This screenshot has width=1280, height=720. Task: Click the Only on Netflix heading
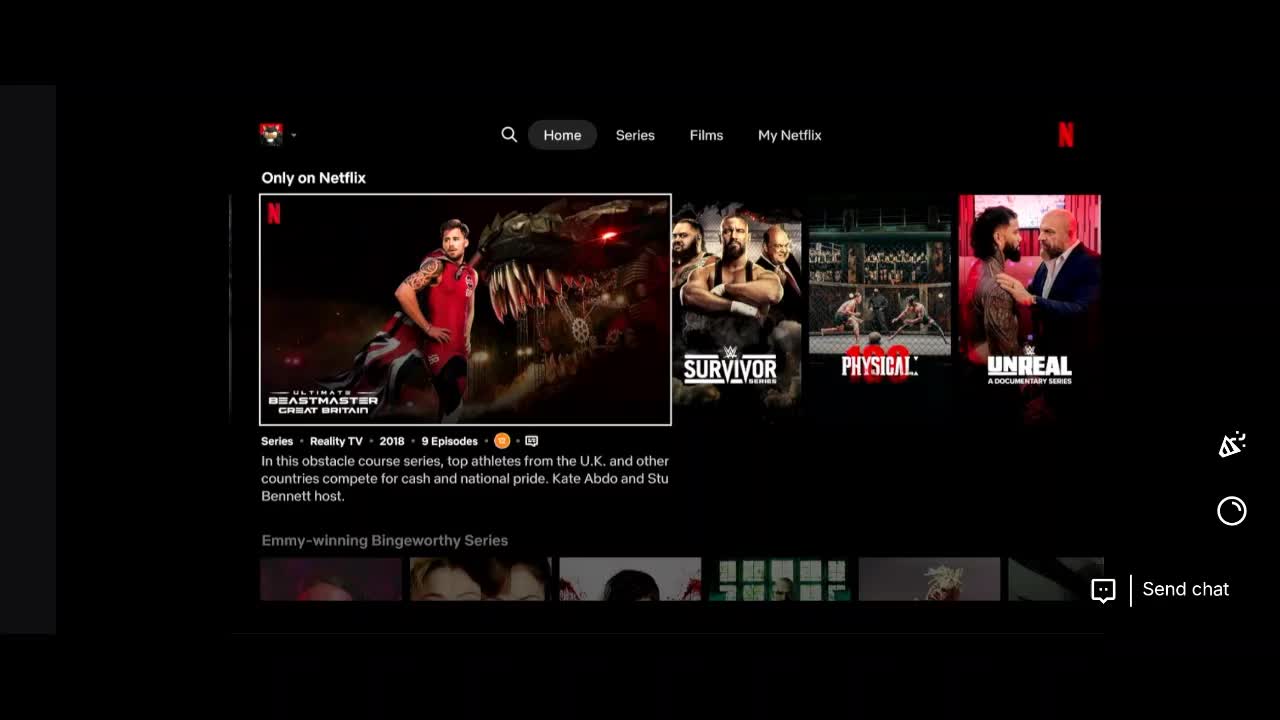(x=313, y=178)
